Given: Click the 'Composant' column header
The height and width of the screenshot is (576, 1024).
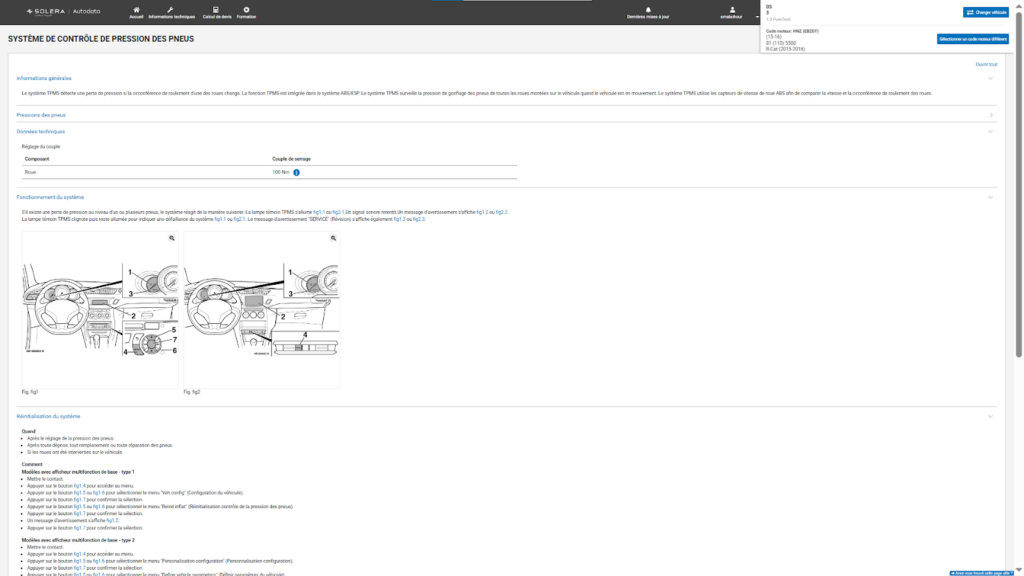Looking at the screenshot, I should click(x=37, y=159).
